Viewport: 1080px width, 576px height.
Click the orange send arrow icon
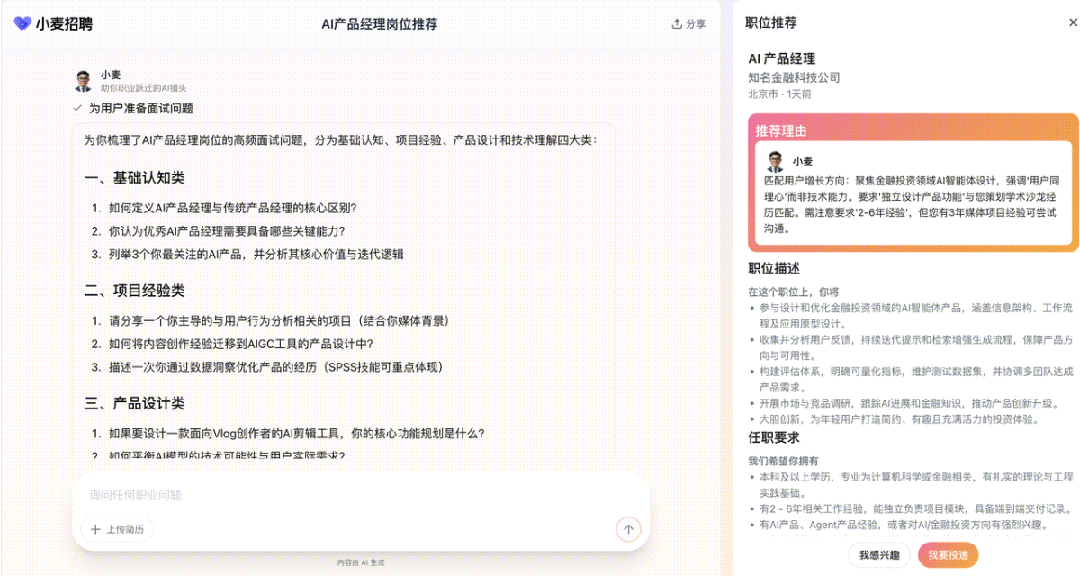tap(628, 528)
